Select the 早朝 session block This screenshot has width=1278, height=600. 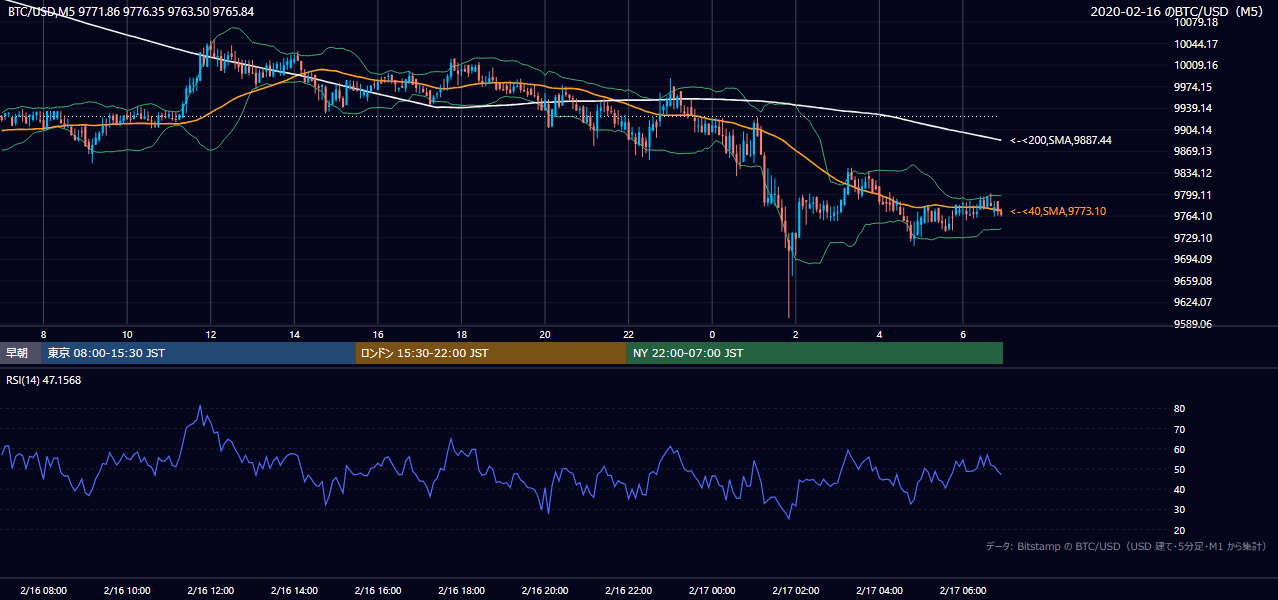(20, 353)
